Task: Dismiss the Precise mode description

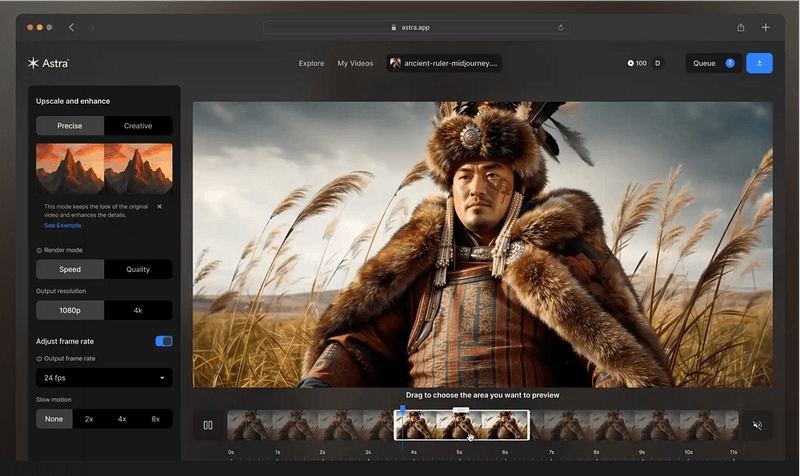Action: click(160, 207)
